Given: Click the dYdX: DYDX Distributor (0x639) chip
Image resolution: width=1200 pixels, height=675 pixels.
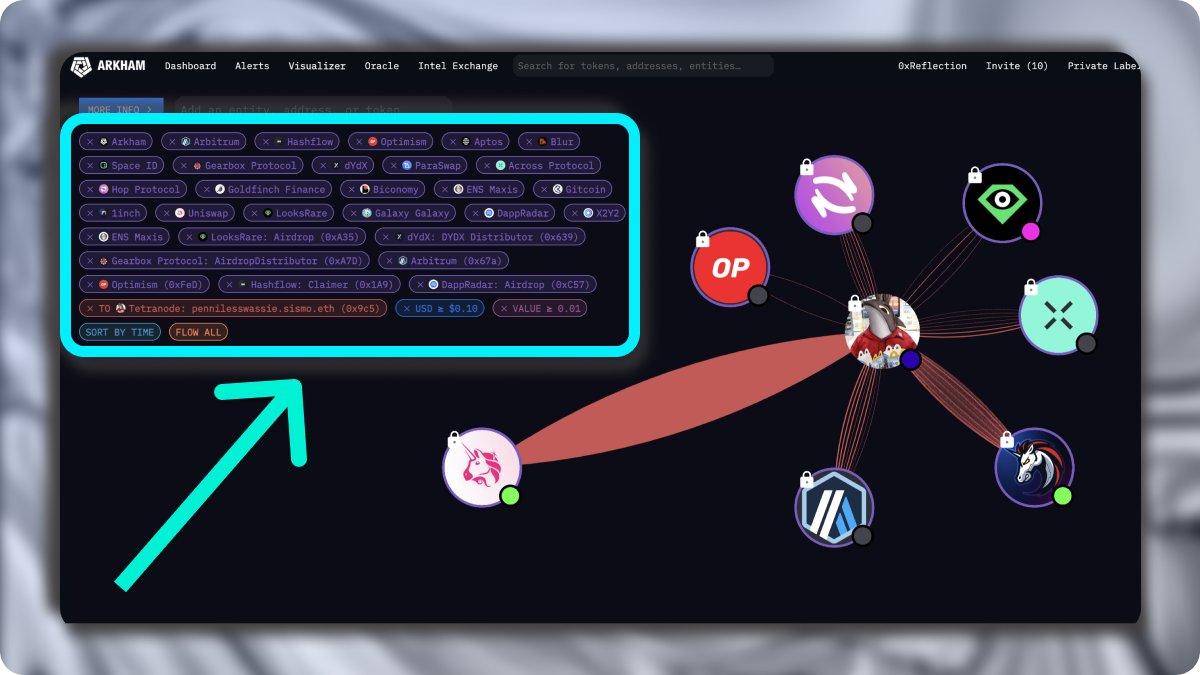Looking at the screenshot, I should click(x=480, y=237).
